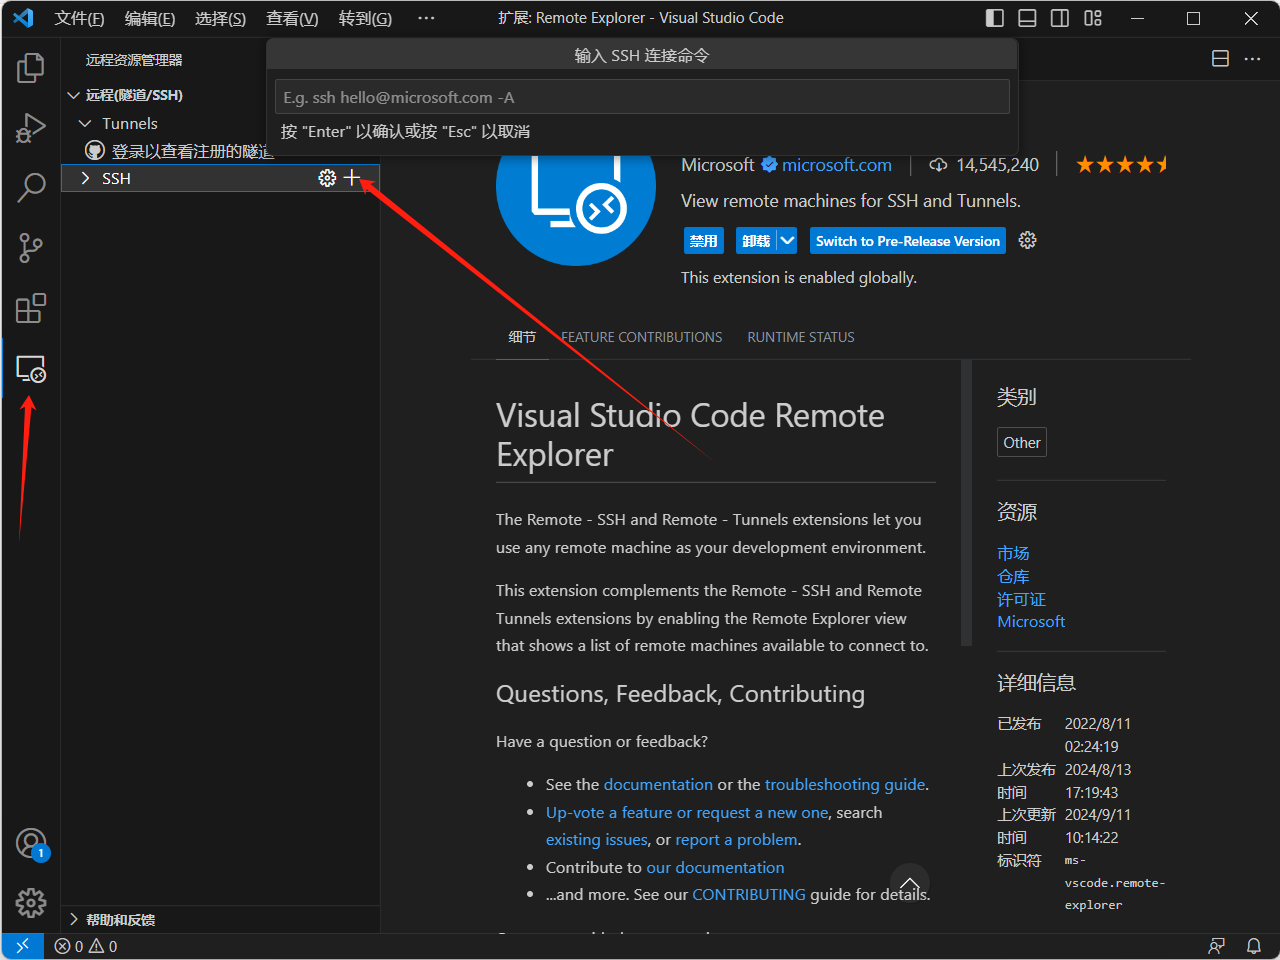Click the GitHub sign-in tunnel icon

click(x=95, y=151)
